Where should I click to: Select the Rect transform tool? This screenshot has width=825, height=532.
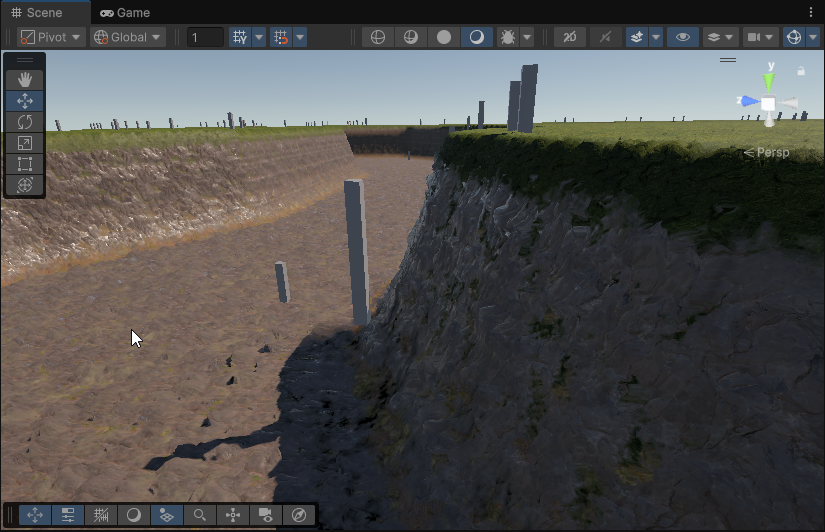(25, 164)
